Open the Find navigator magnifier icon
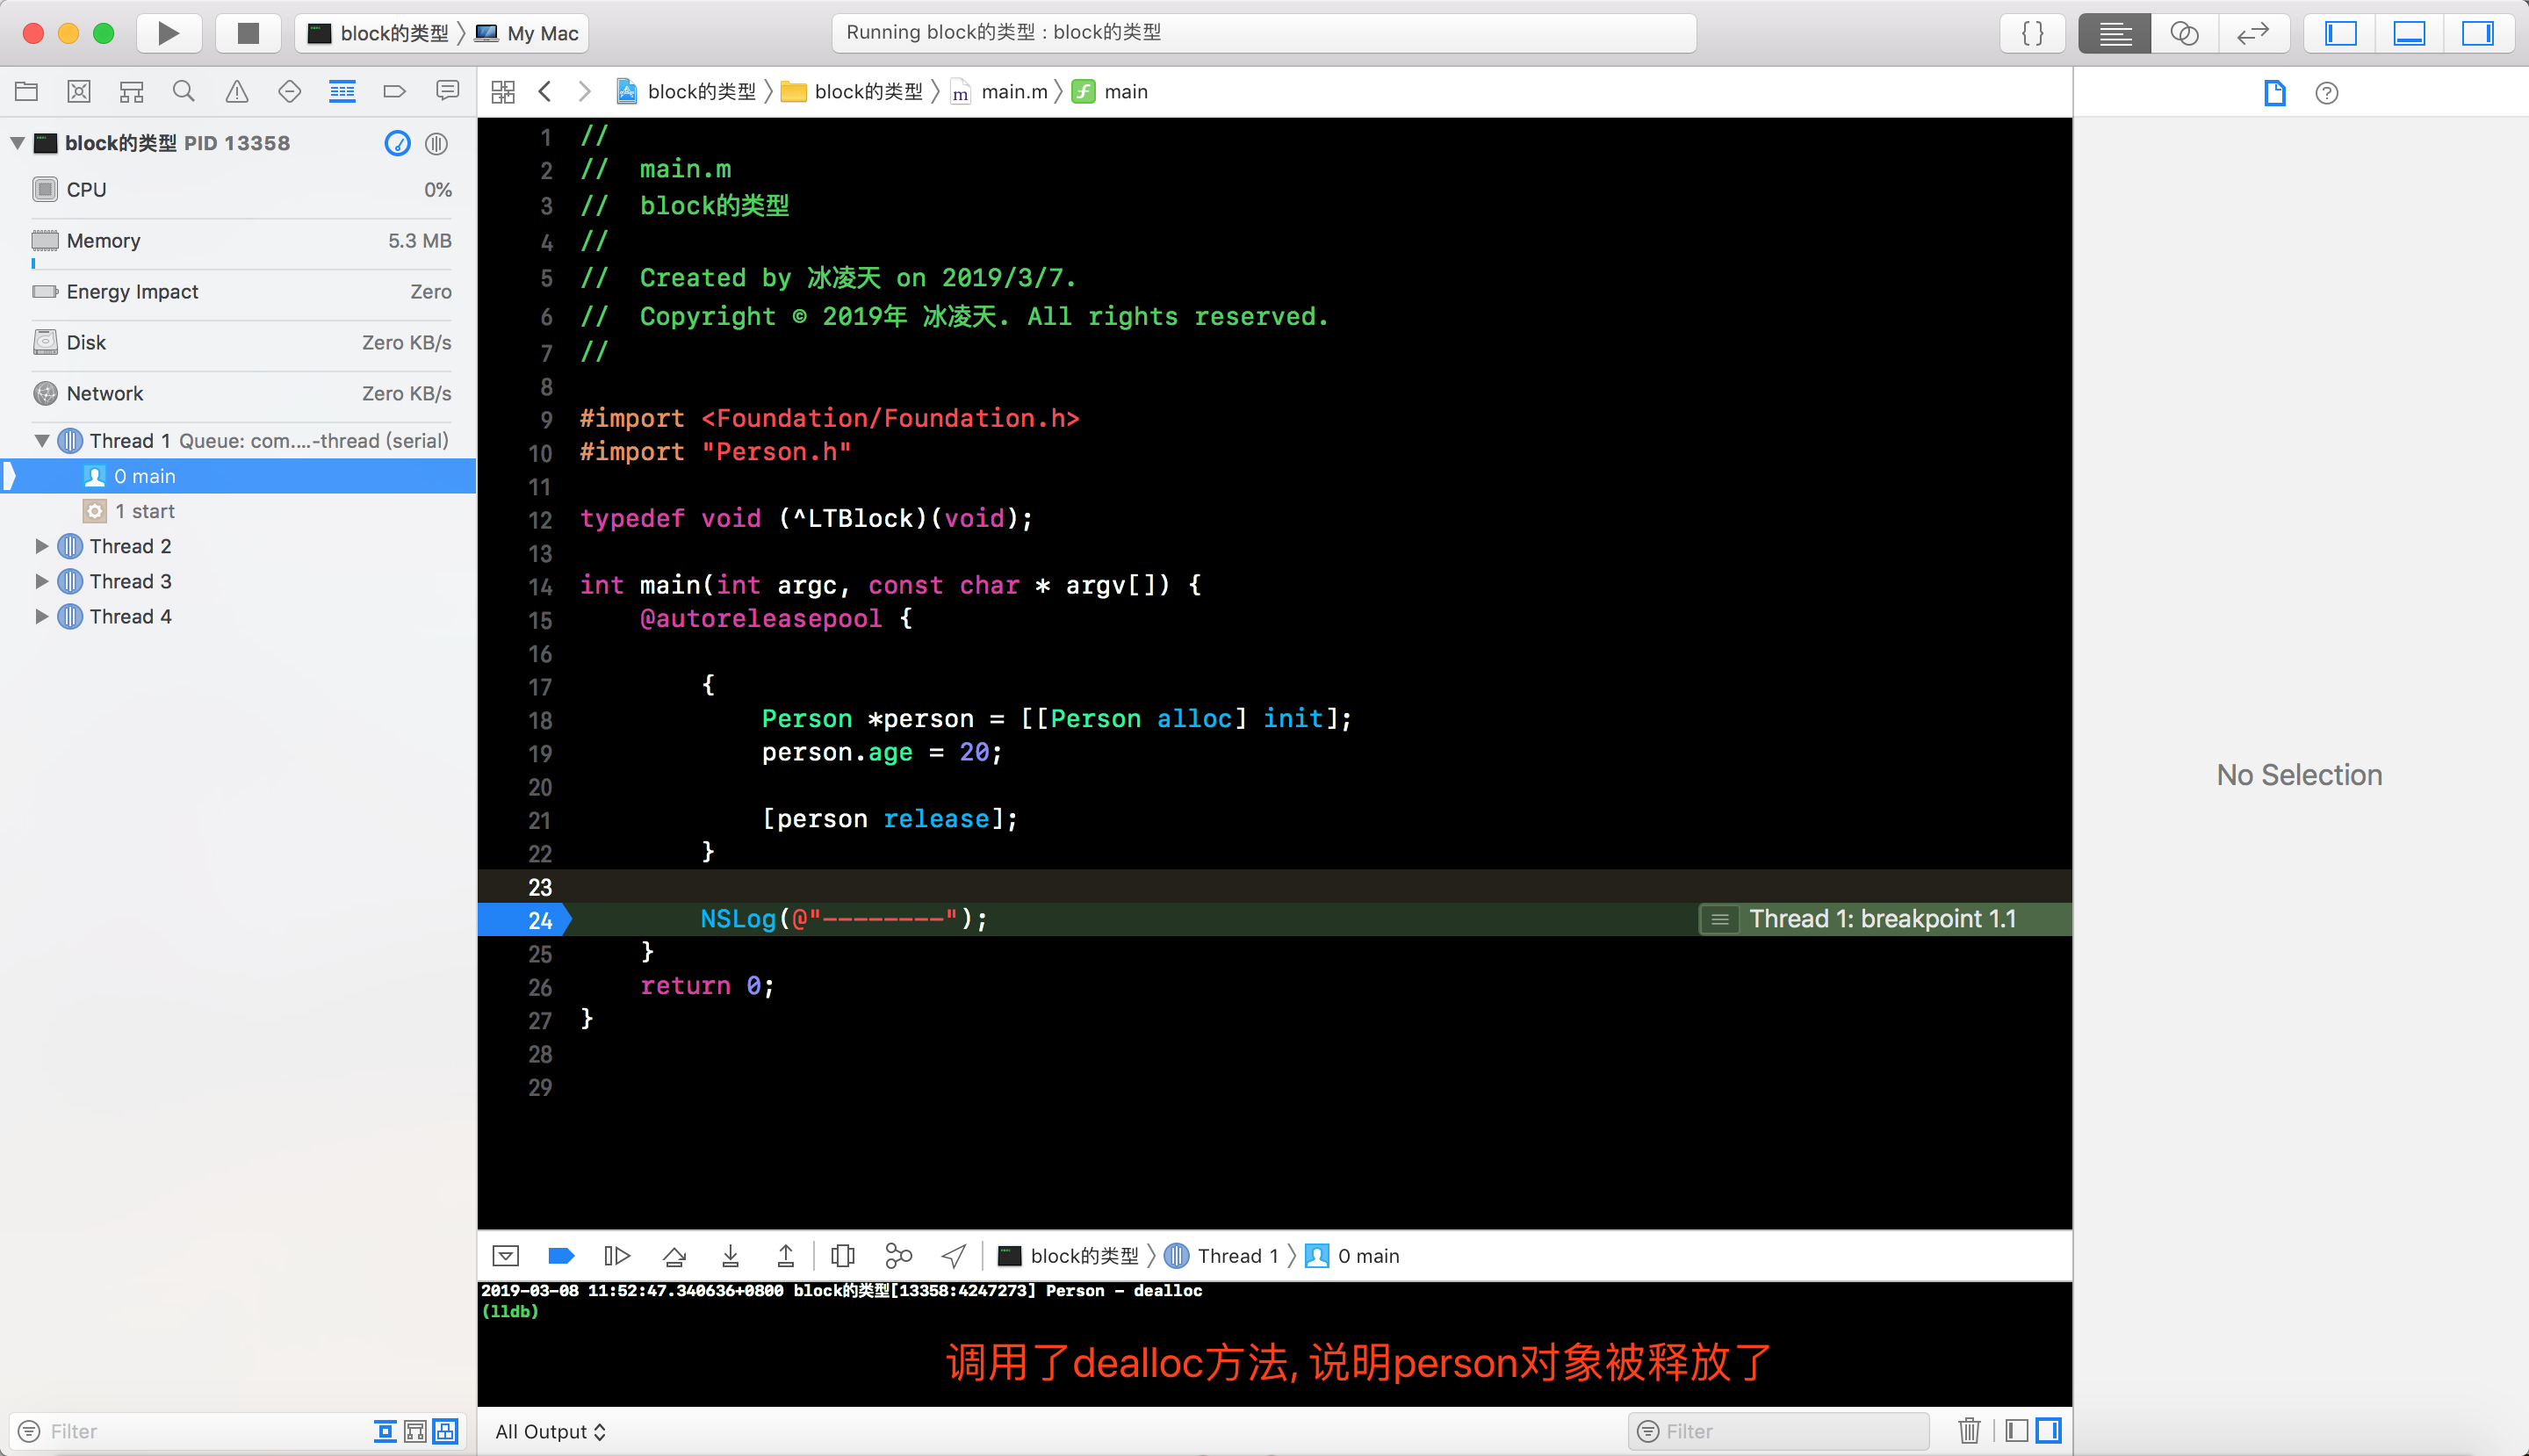Screen dimensions: 2529x1456 coord(183,92)
